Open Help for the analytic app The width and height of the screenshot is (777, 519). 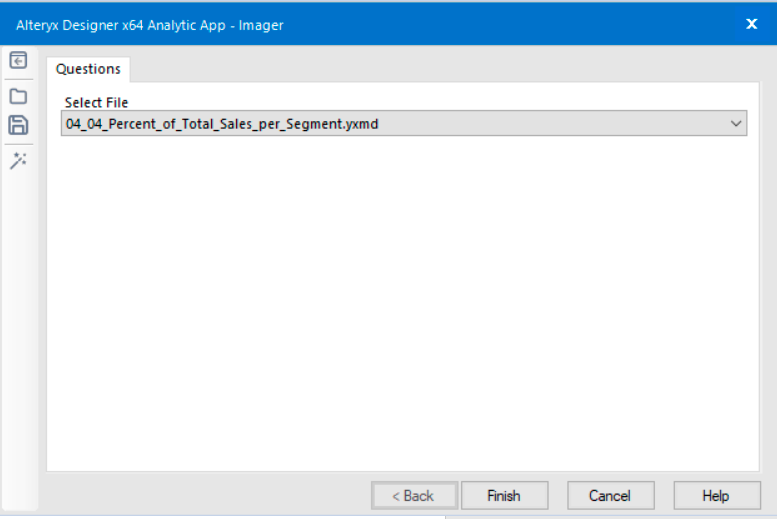pyautogui.click(x=717, y=495)
